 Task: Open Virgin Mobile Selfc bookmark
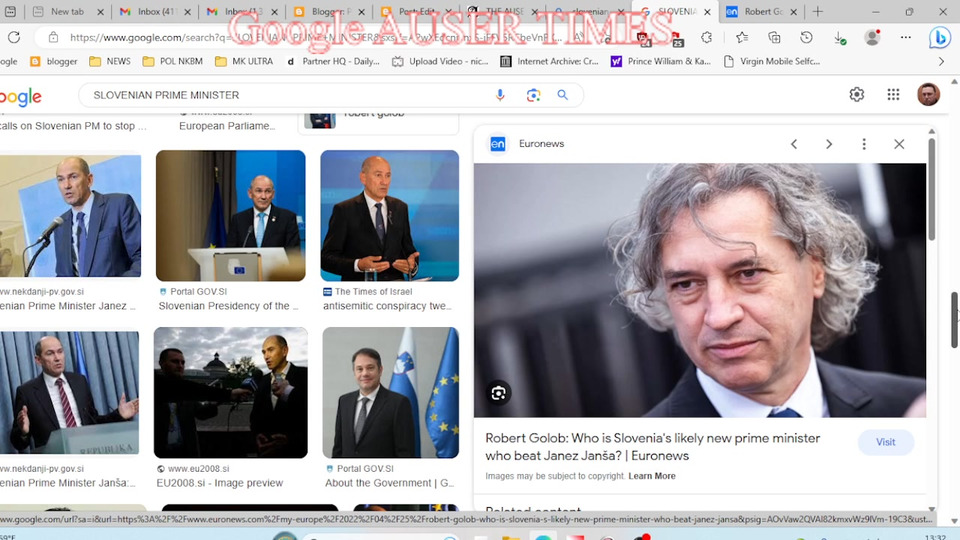pos(772,61)
